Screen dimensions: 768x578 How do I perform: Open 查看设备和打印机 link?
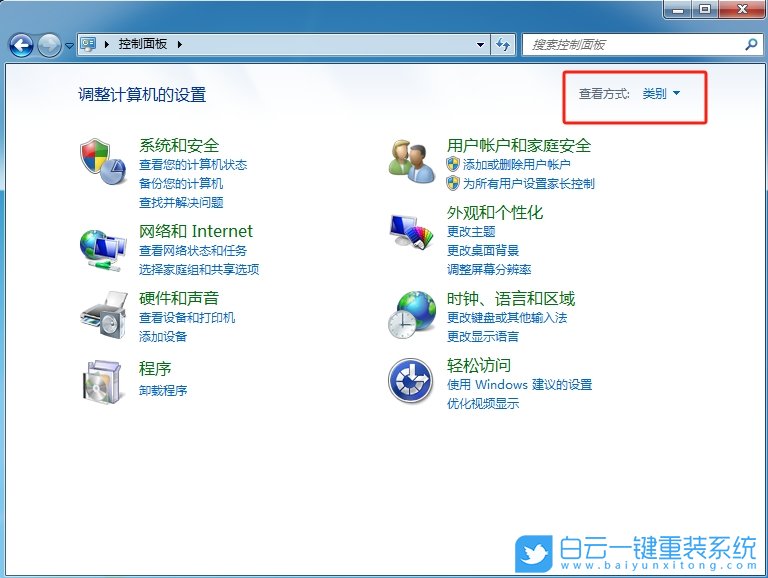point(187,318)
